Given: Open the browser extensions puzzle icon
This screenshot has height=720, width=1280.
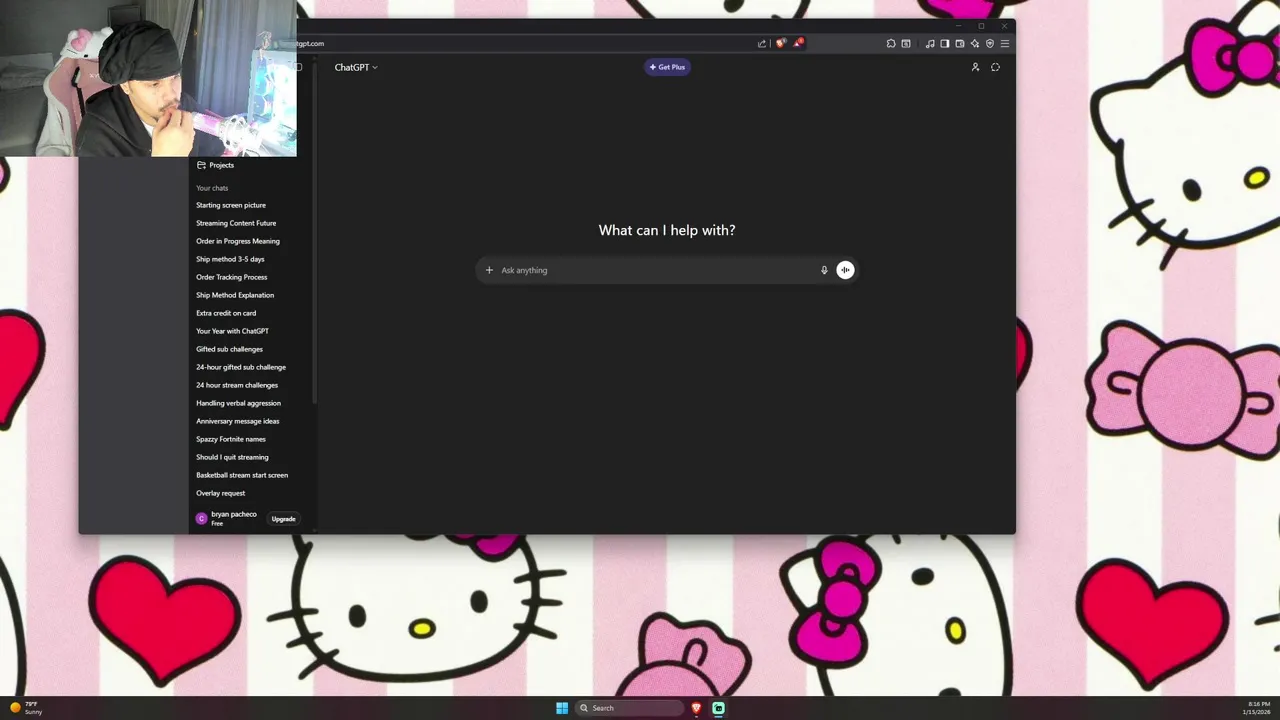Looking at the screenshot, I should point(891,43).
